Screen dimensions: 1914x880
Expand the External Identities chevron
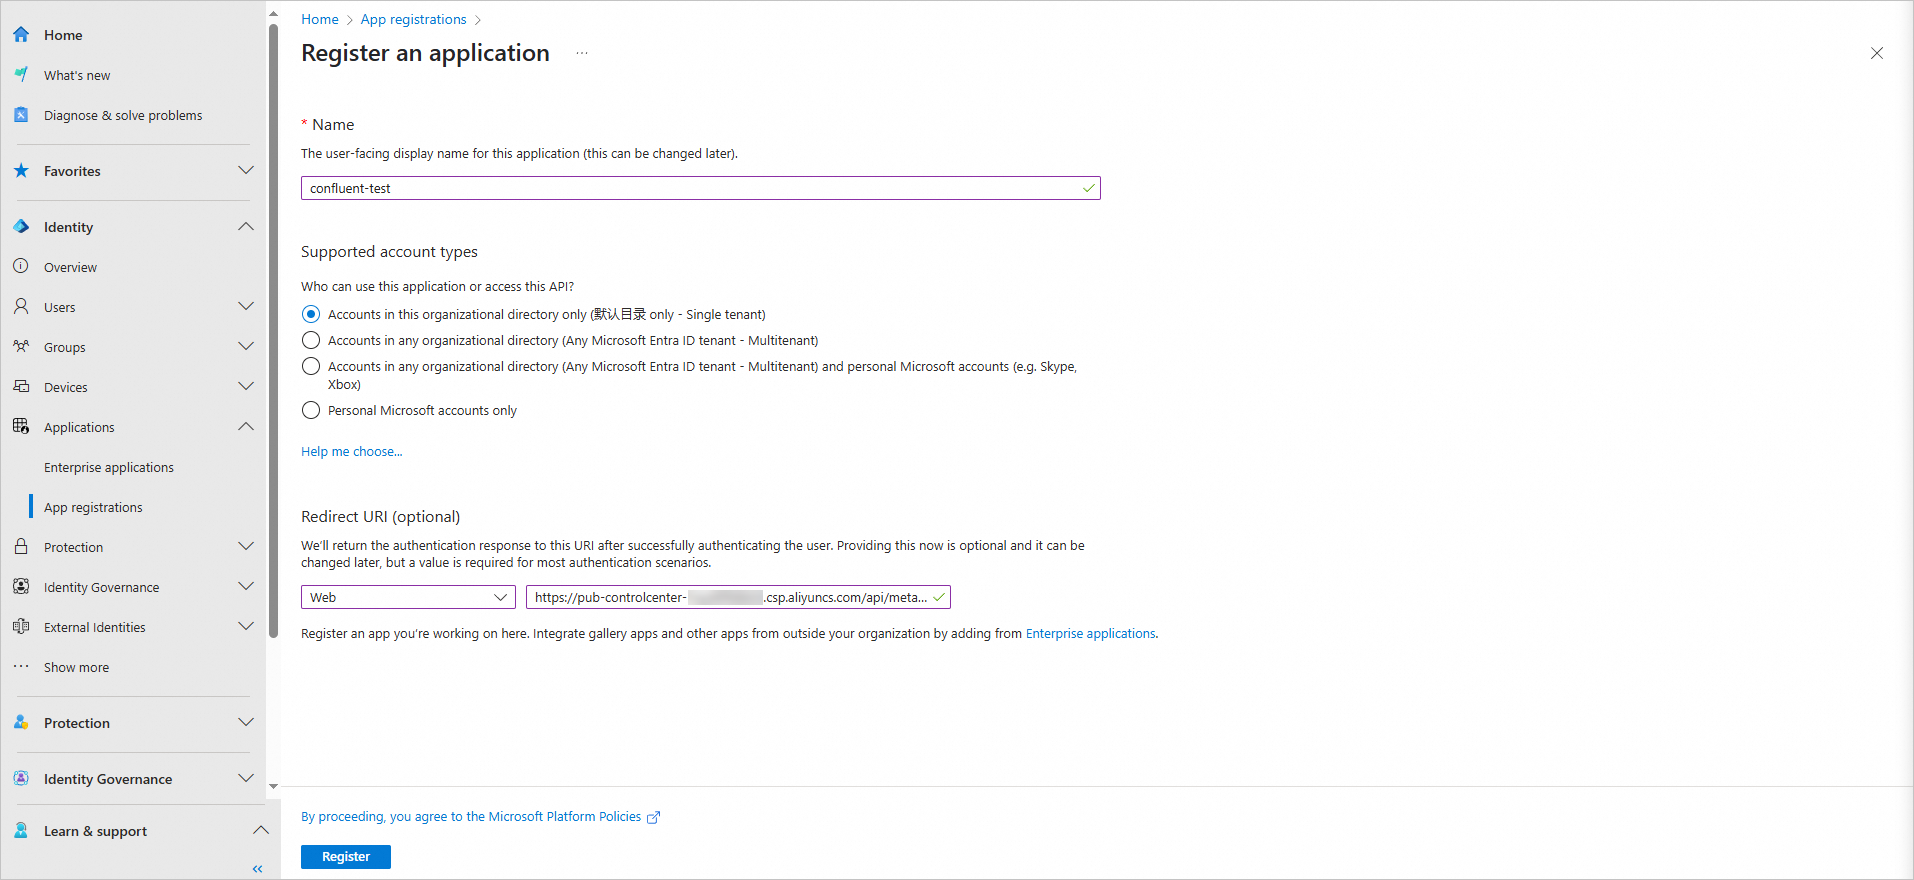click(x=246, y=626)
